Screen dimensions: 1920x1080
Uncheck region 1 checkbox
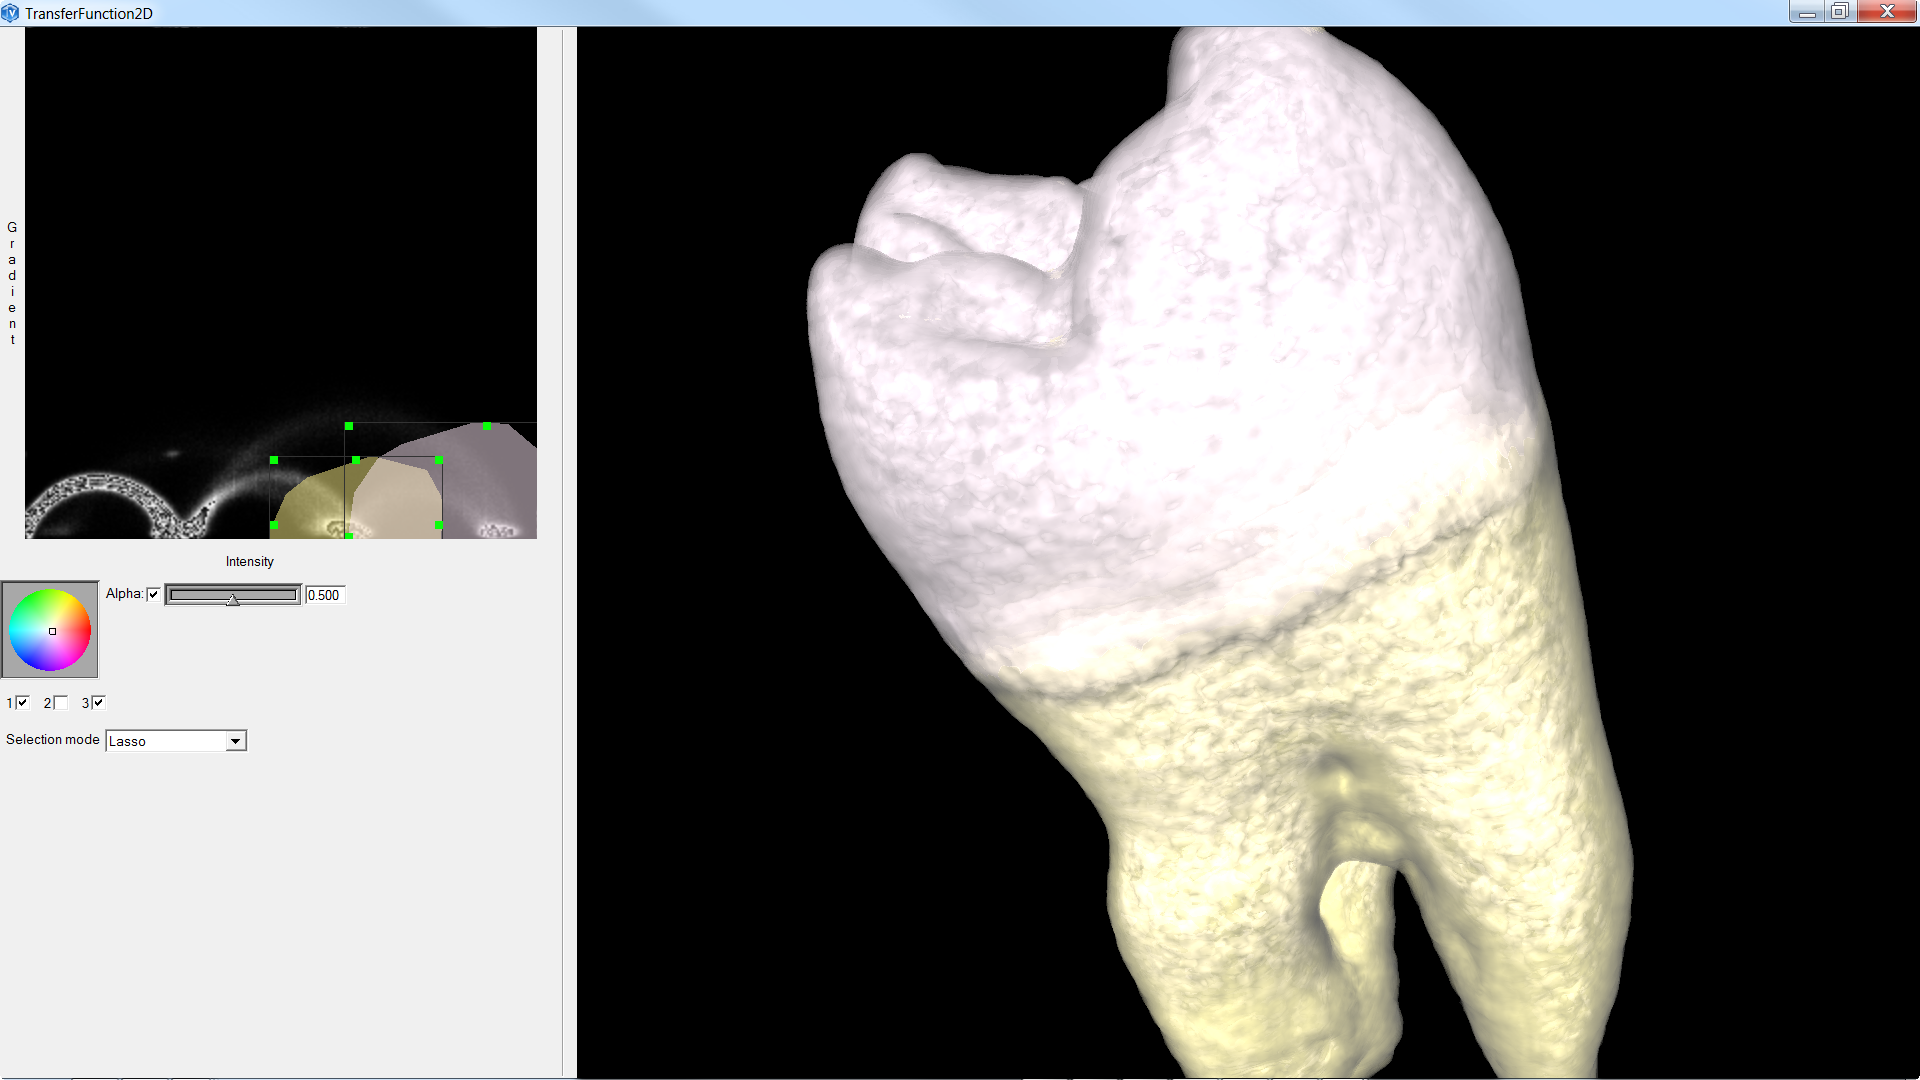click(22, 703)
